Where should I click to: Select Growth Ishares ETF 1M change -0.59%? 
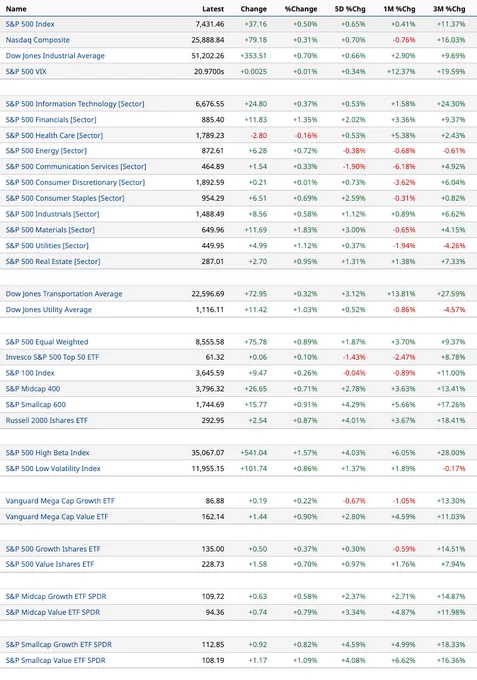pos(404,549)
